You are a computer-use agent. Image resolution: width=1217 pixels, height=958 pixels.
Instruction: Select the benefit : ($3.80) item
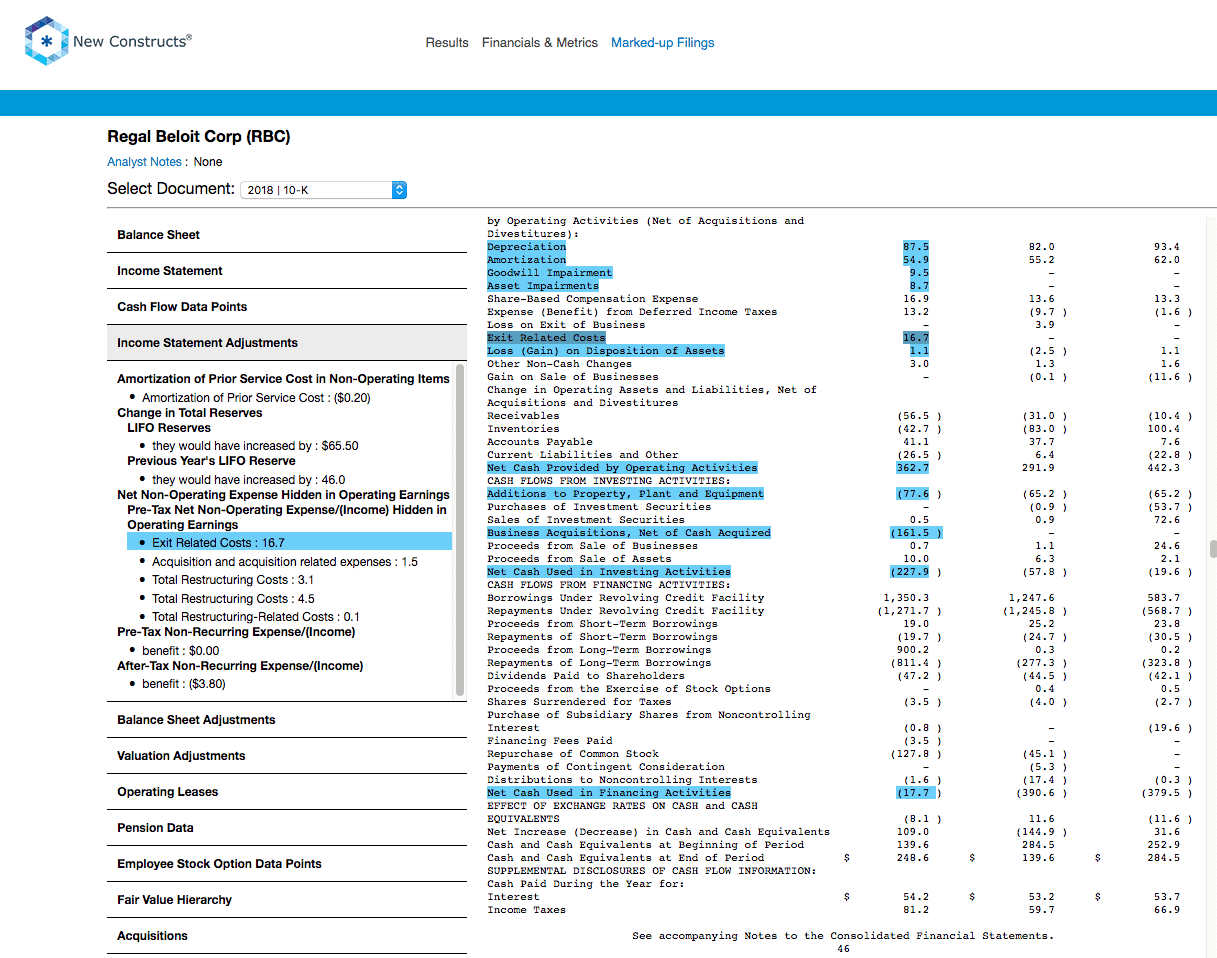(184, 684)
